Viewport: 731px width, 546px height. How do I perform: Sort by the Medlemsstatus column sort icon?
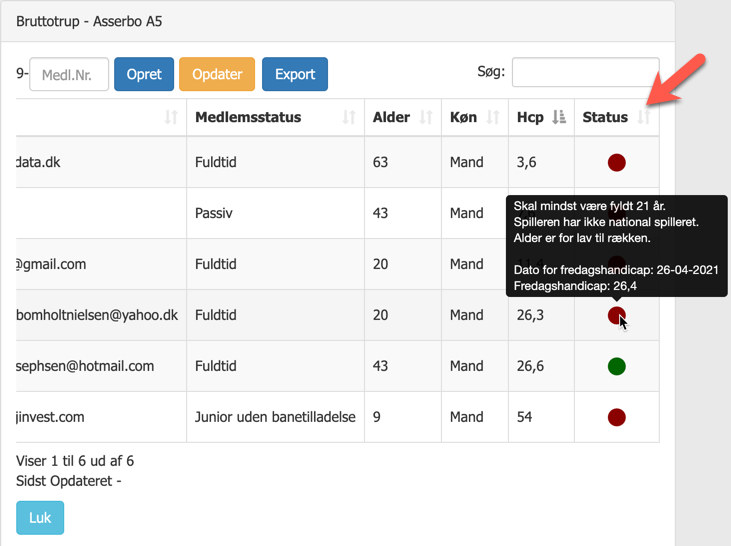tap(349, 118)
